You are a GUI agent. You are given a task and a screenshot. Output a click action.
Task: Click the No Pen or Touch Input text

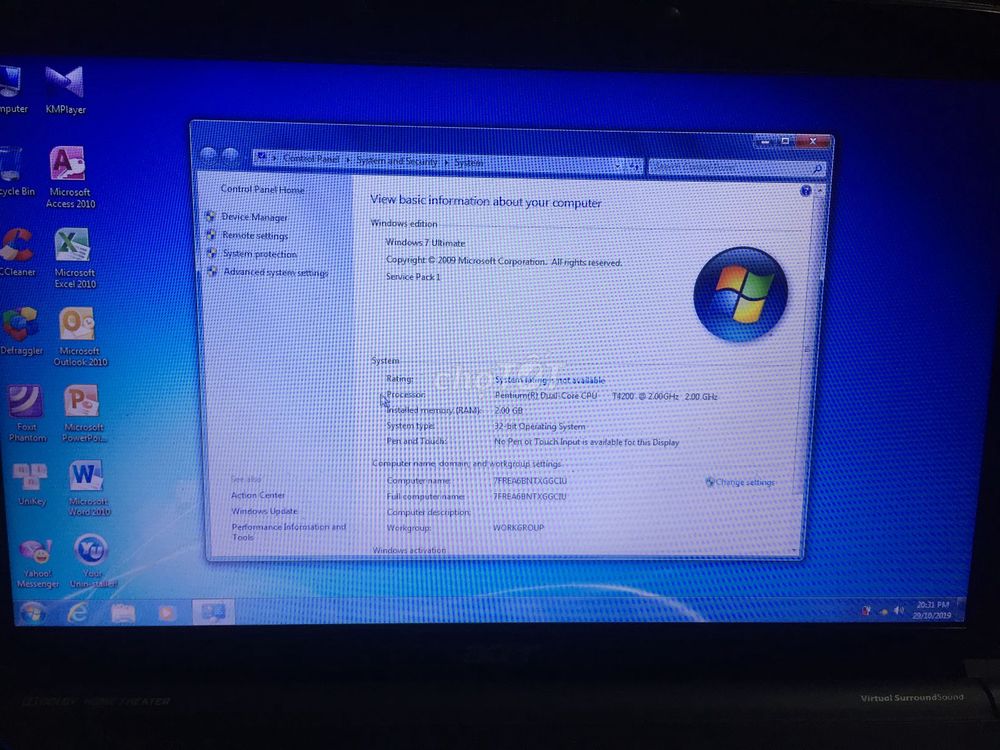pos(587,442)
